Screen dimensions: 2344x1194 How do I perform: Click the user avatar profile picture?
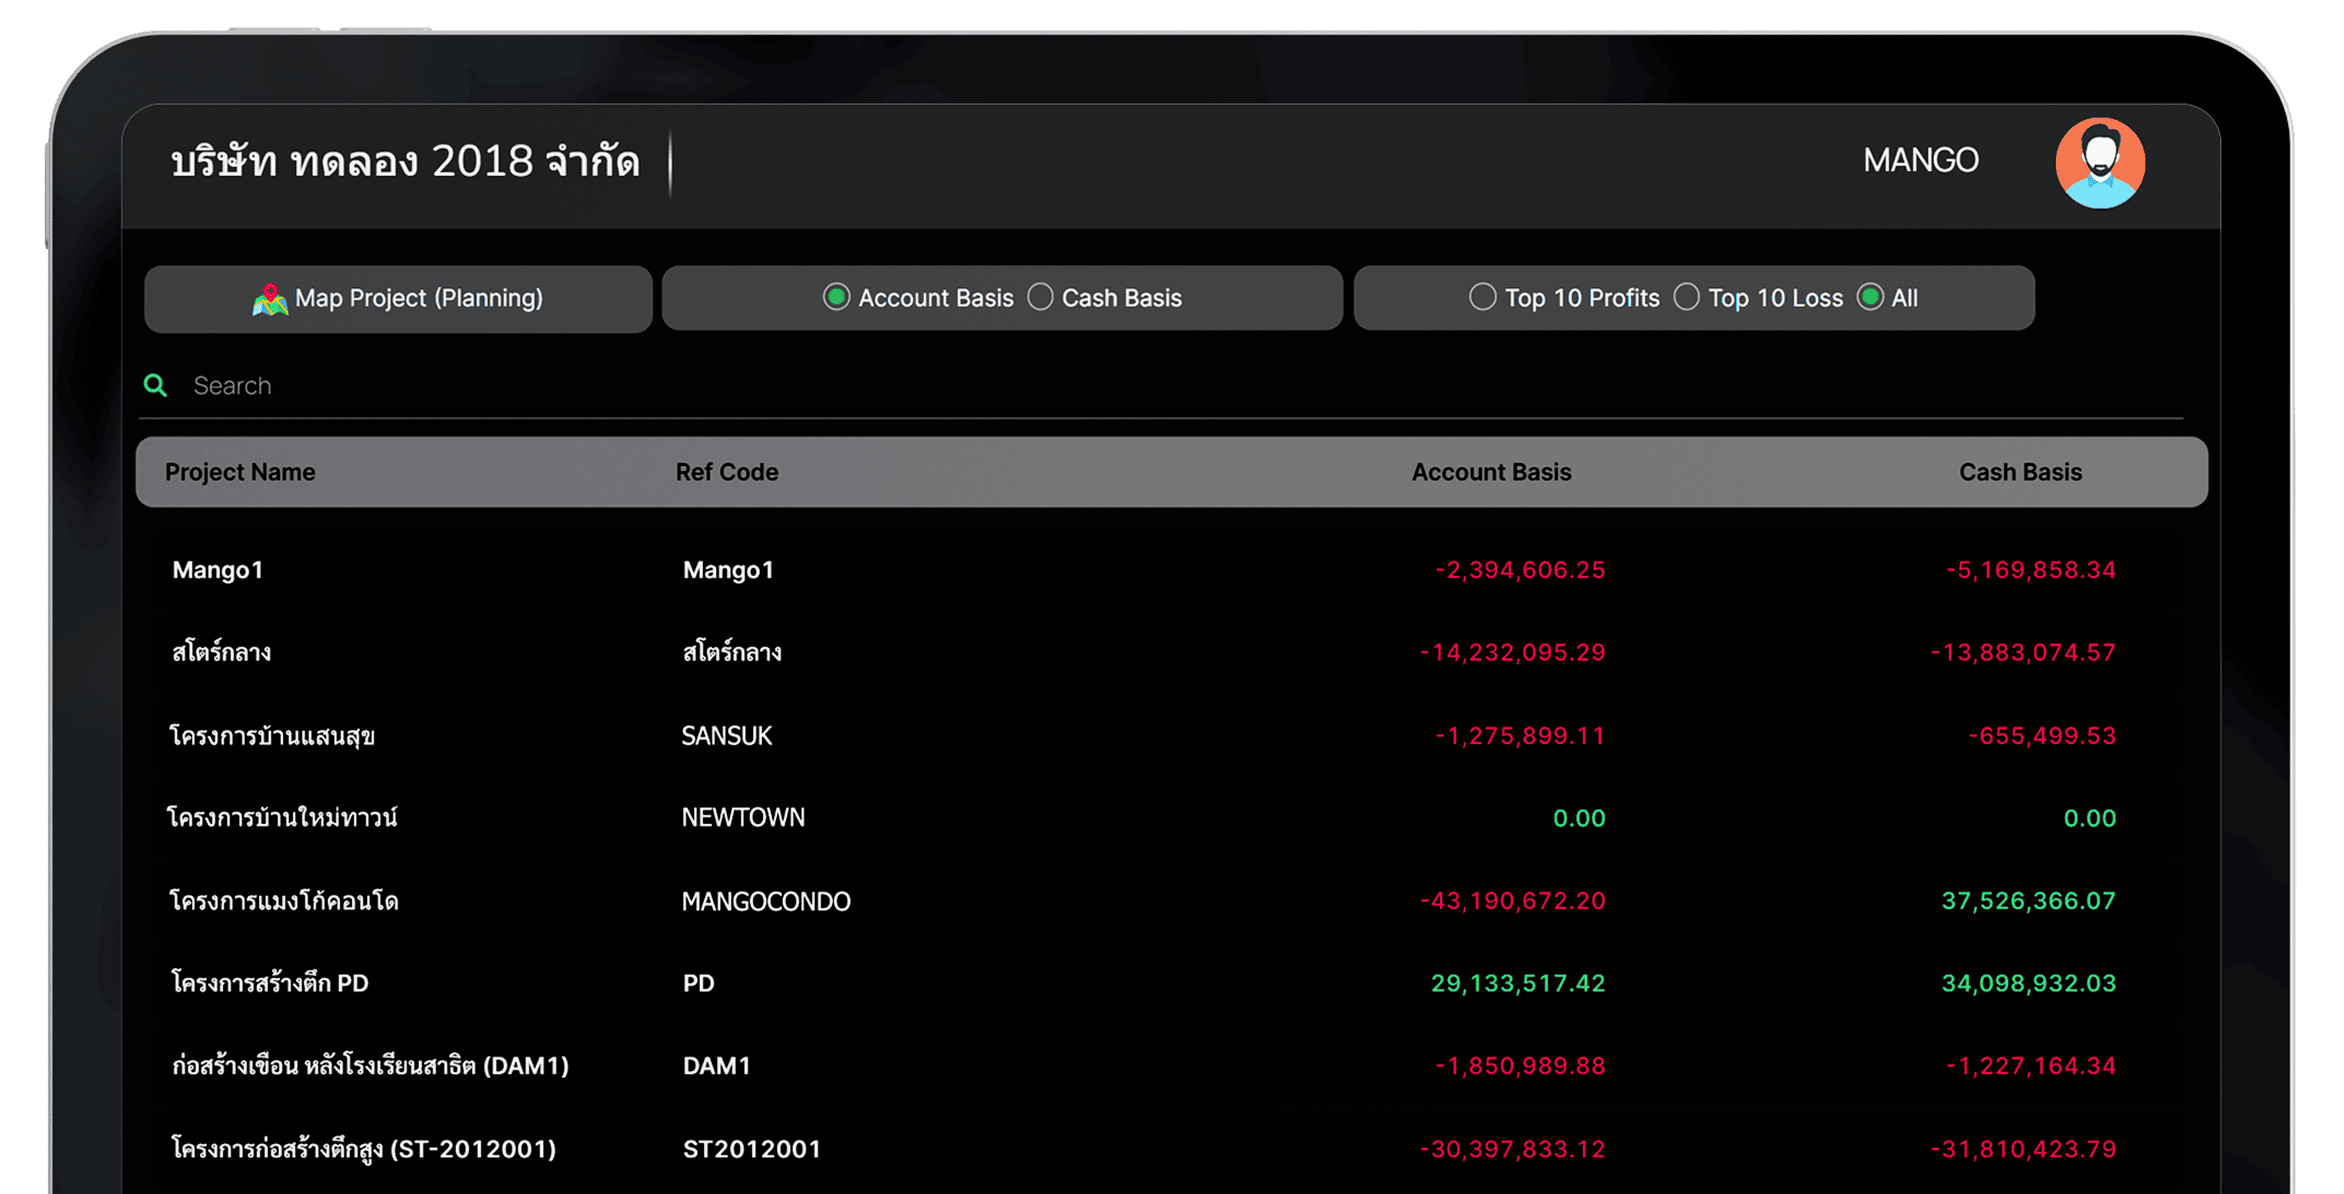(x=2099, y=163)
